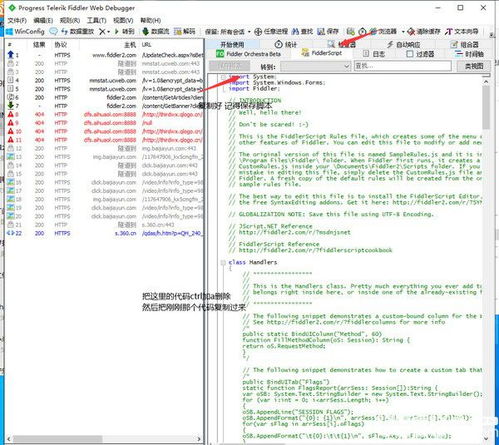
Task: Select session 1 www.fiddler2.com row
Action: 104,55
